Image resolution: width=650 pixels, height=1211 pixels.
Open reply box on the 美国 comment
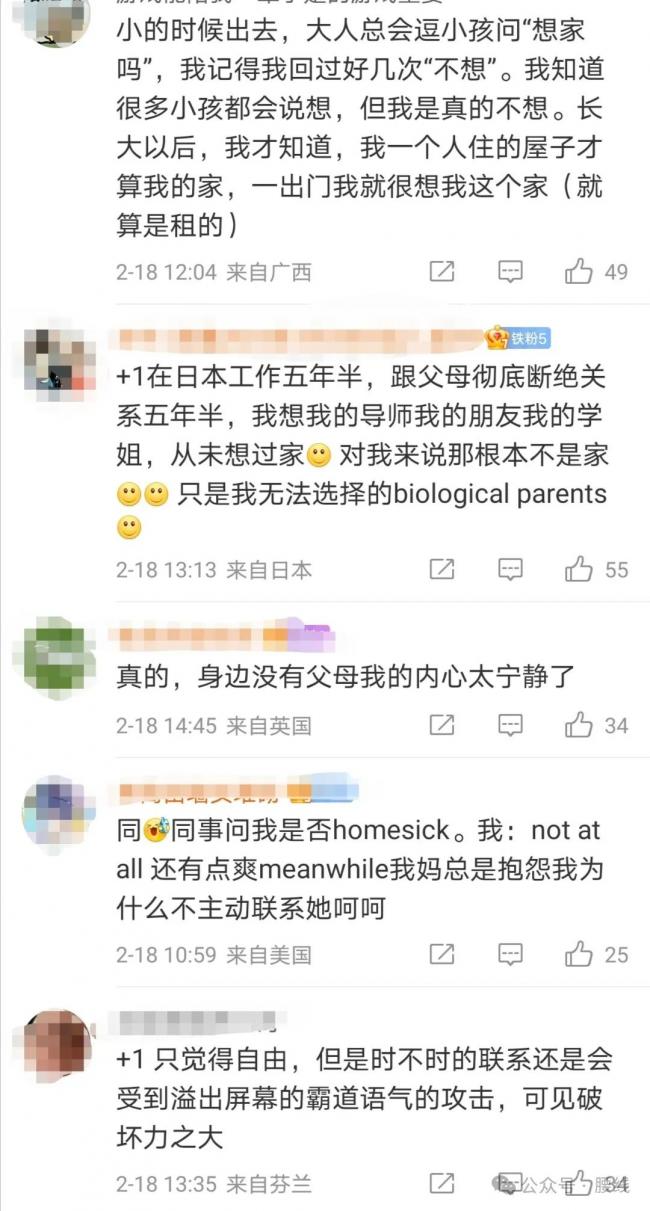tap(511, 954)
